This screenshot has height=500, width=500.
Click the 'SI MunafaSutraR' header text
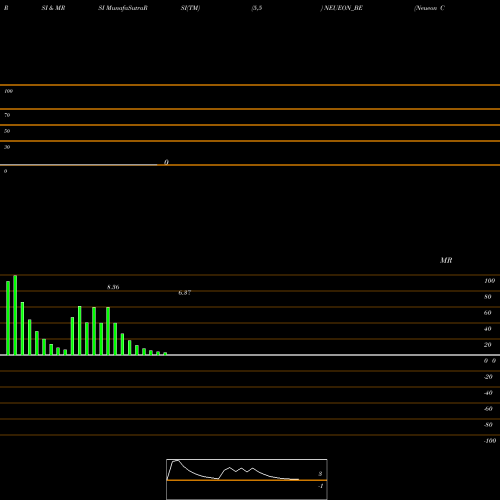pyautogui.click(x=123, y=8)
